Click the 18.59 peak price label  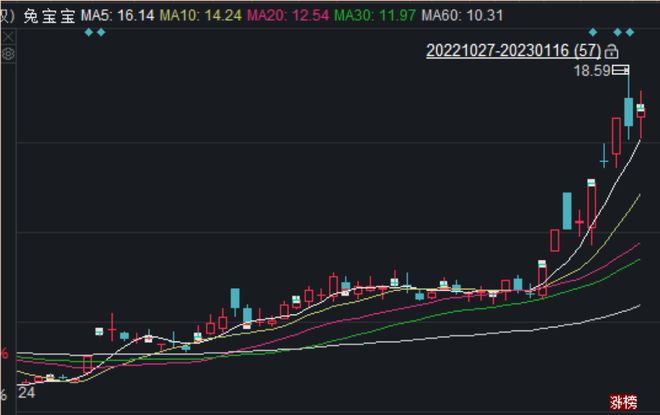click(590, 71)
